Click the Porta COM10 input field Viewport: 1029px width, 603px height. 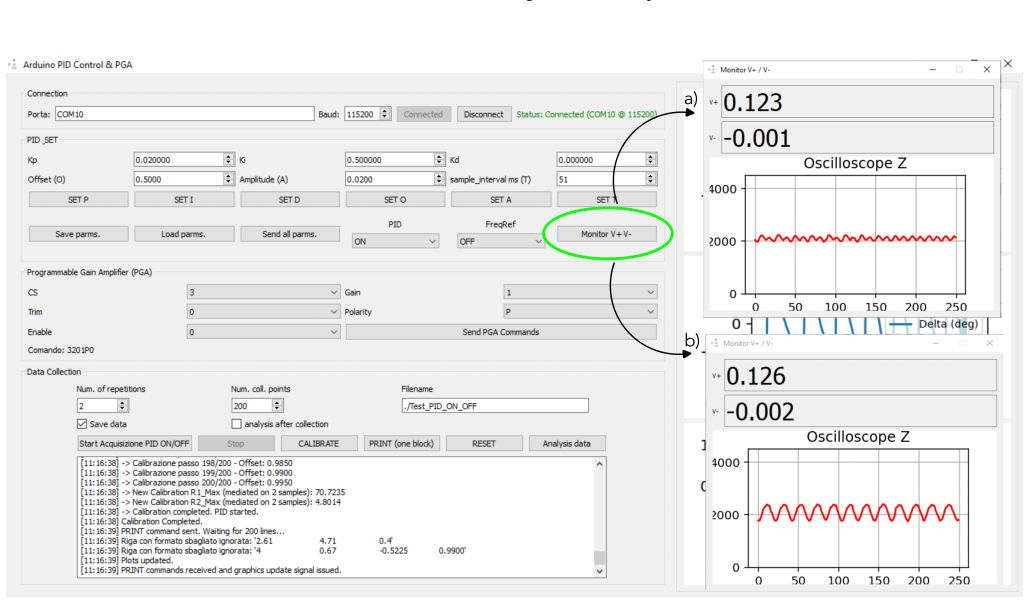(x=184, y=114)
